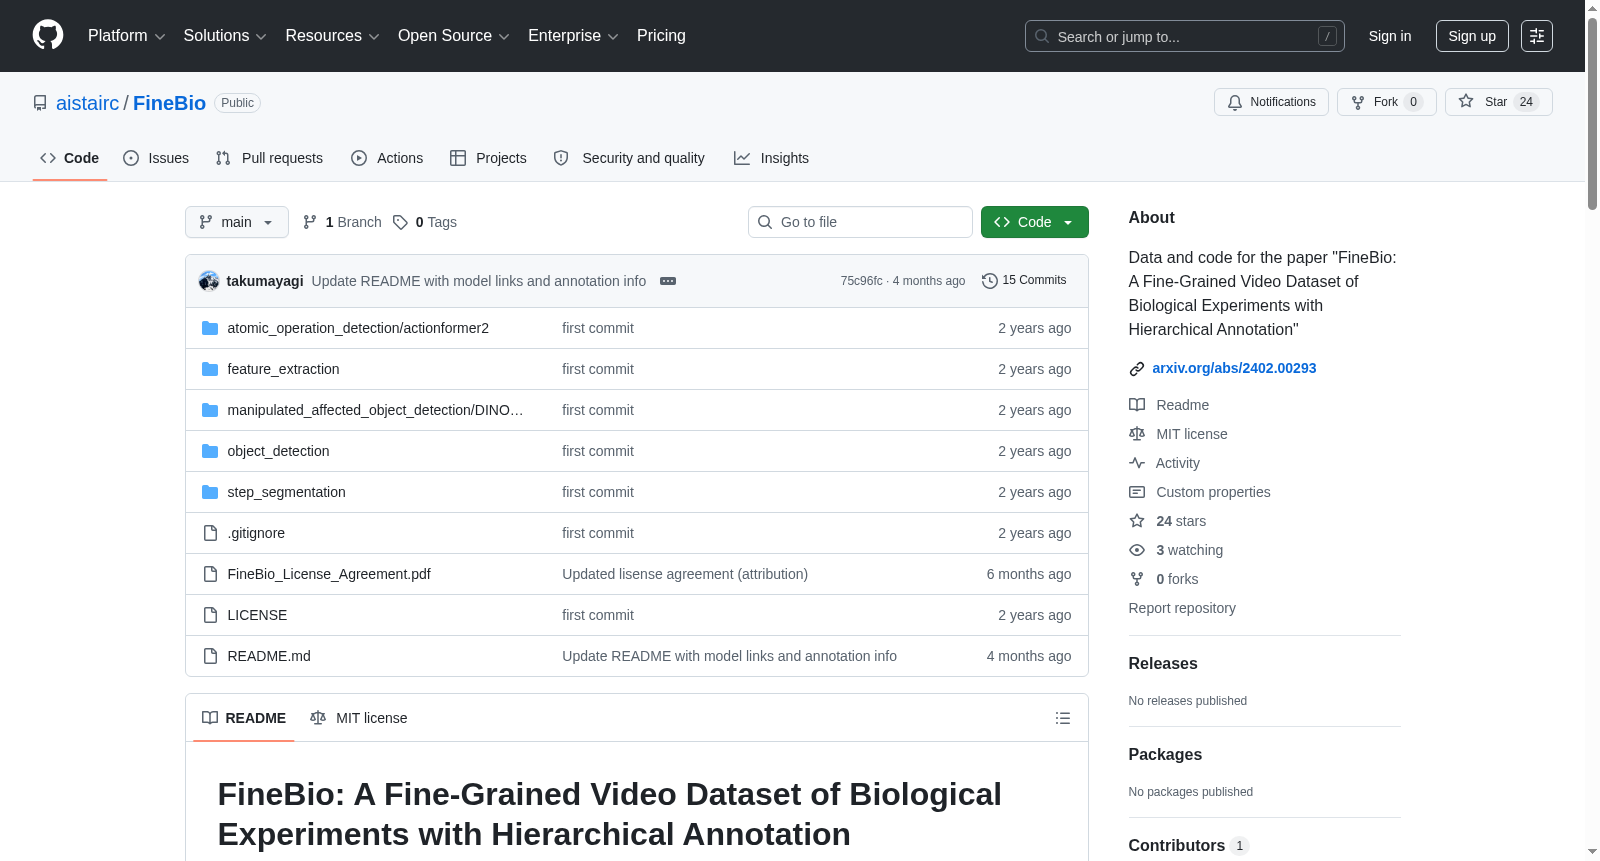Switch to the Projects tab
This screenshot has width=1600, height=861.
point(488,158)
